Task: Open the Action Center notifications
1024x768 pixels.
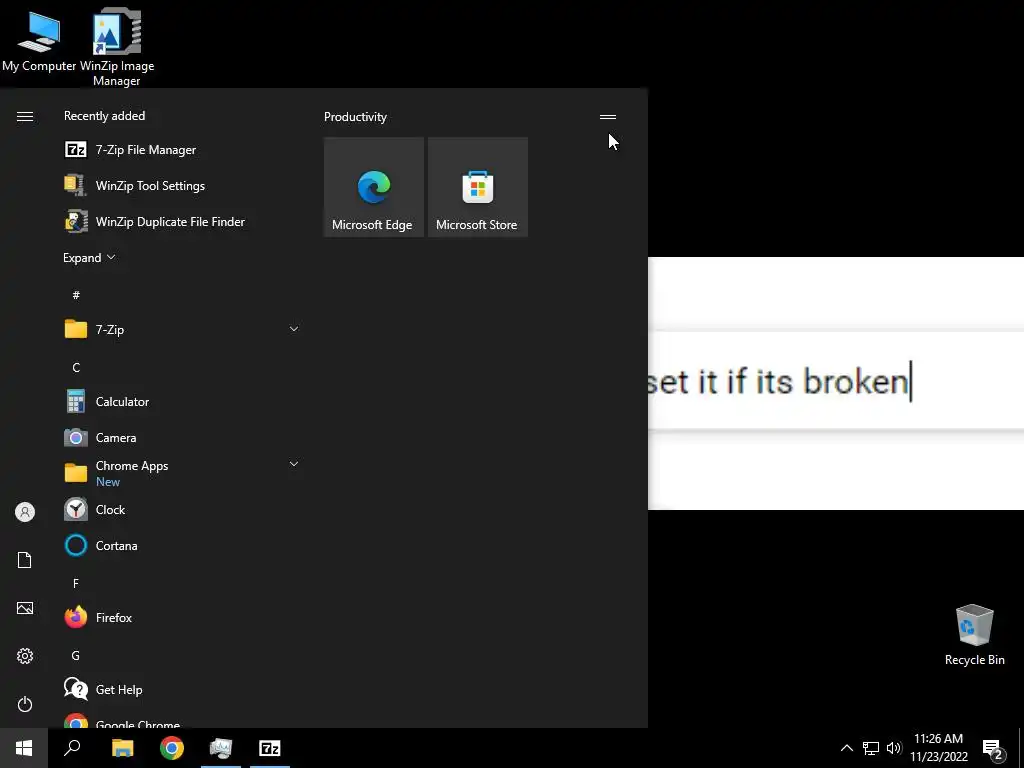Action: coord(993,749)
